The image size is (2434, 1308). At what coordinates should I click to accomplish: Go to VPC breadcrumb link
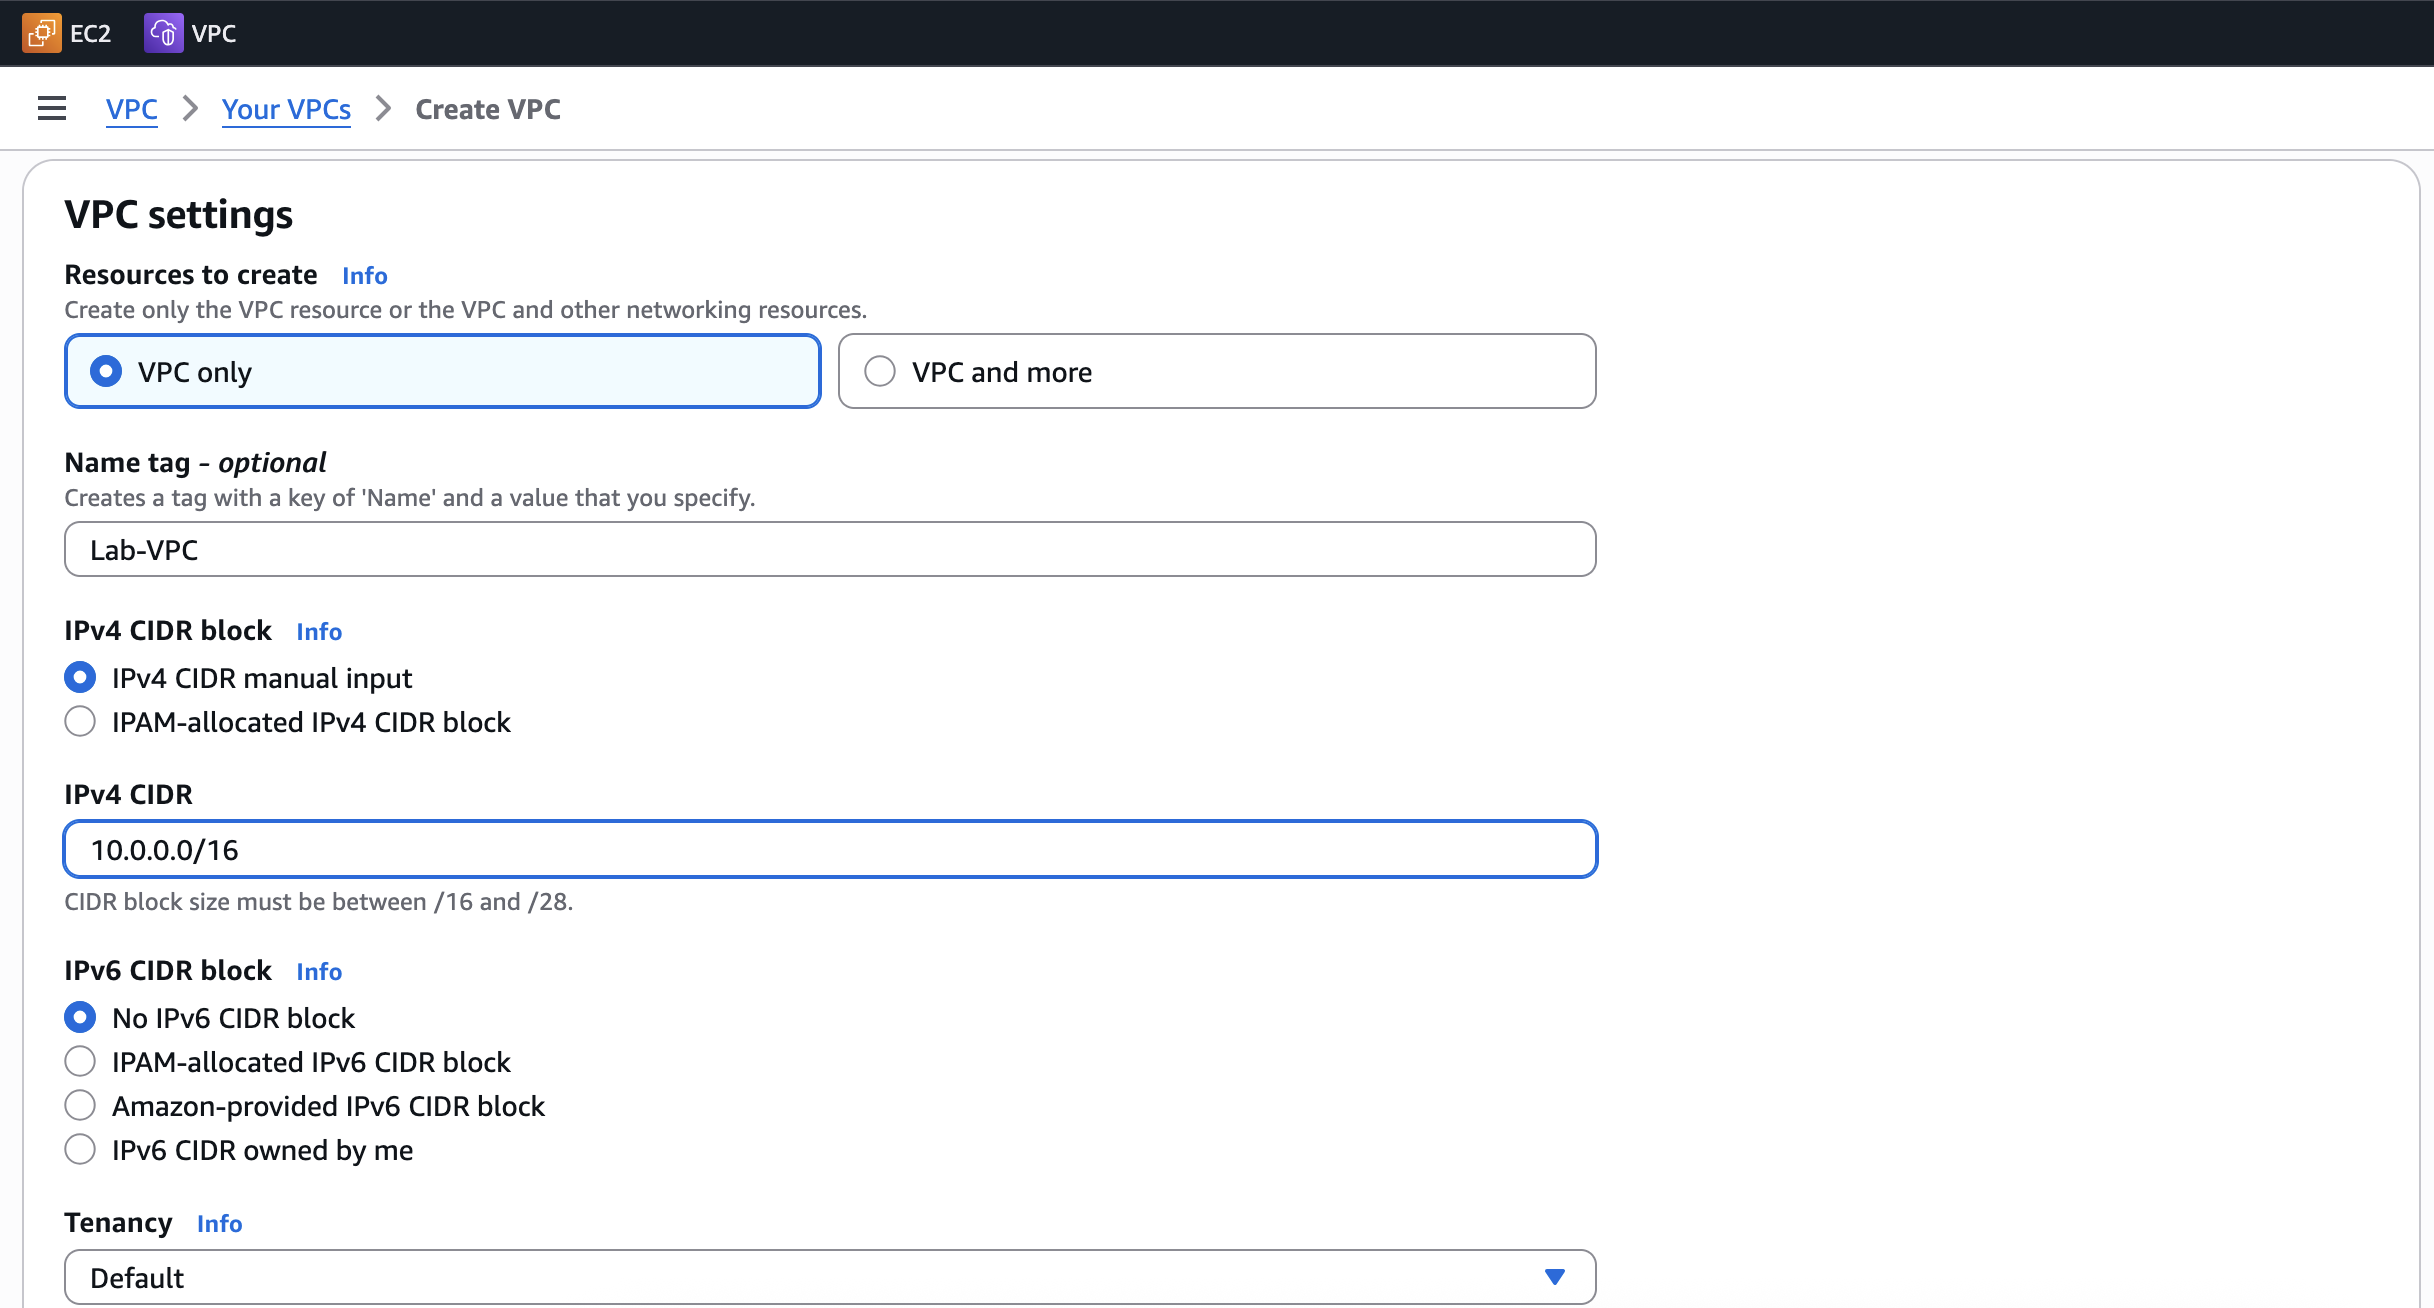[132, 109]
